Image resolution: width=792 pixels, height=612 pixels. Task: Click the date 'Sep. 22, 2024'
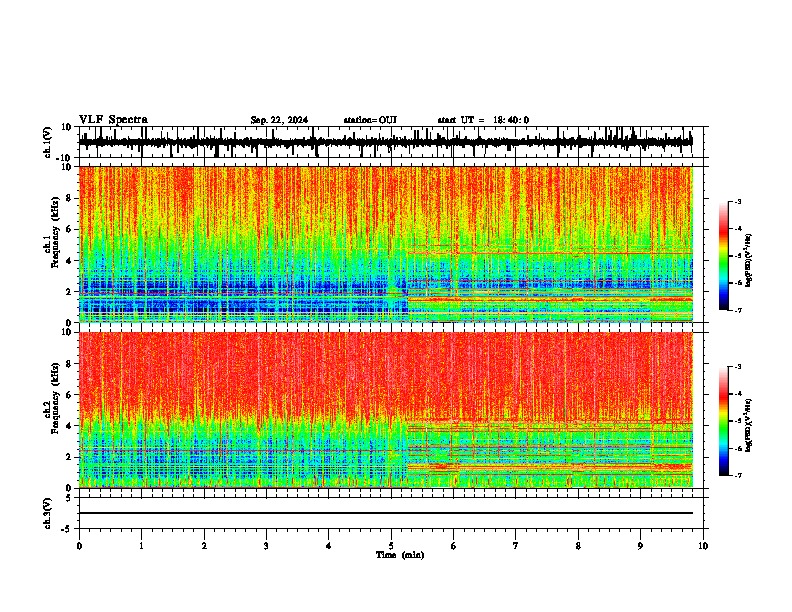pyautogui.click(x=279, y=120)
